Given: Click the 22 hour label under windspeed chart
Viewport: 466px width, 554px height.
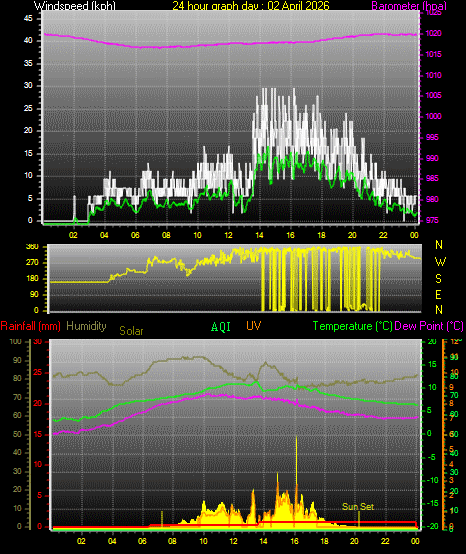Looking at the screenshot, I should click(383, 235).
